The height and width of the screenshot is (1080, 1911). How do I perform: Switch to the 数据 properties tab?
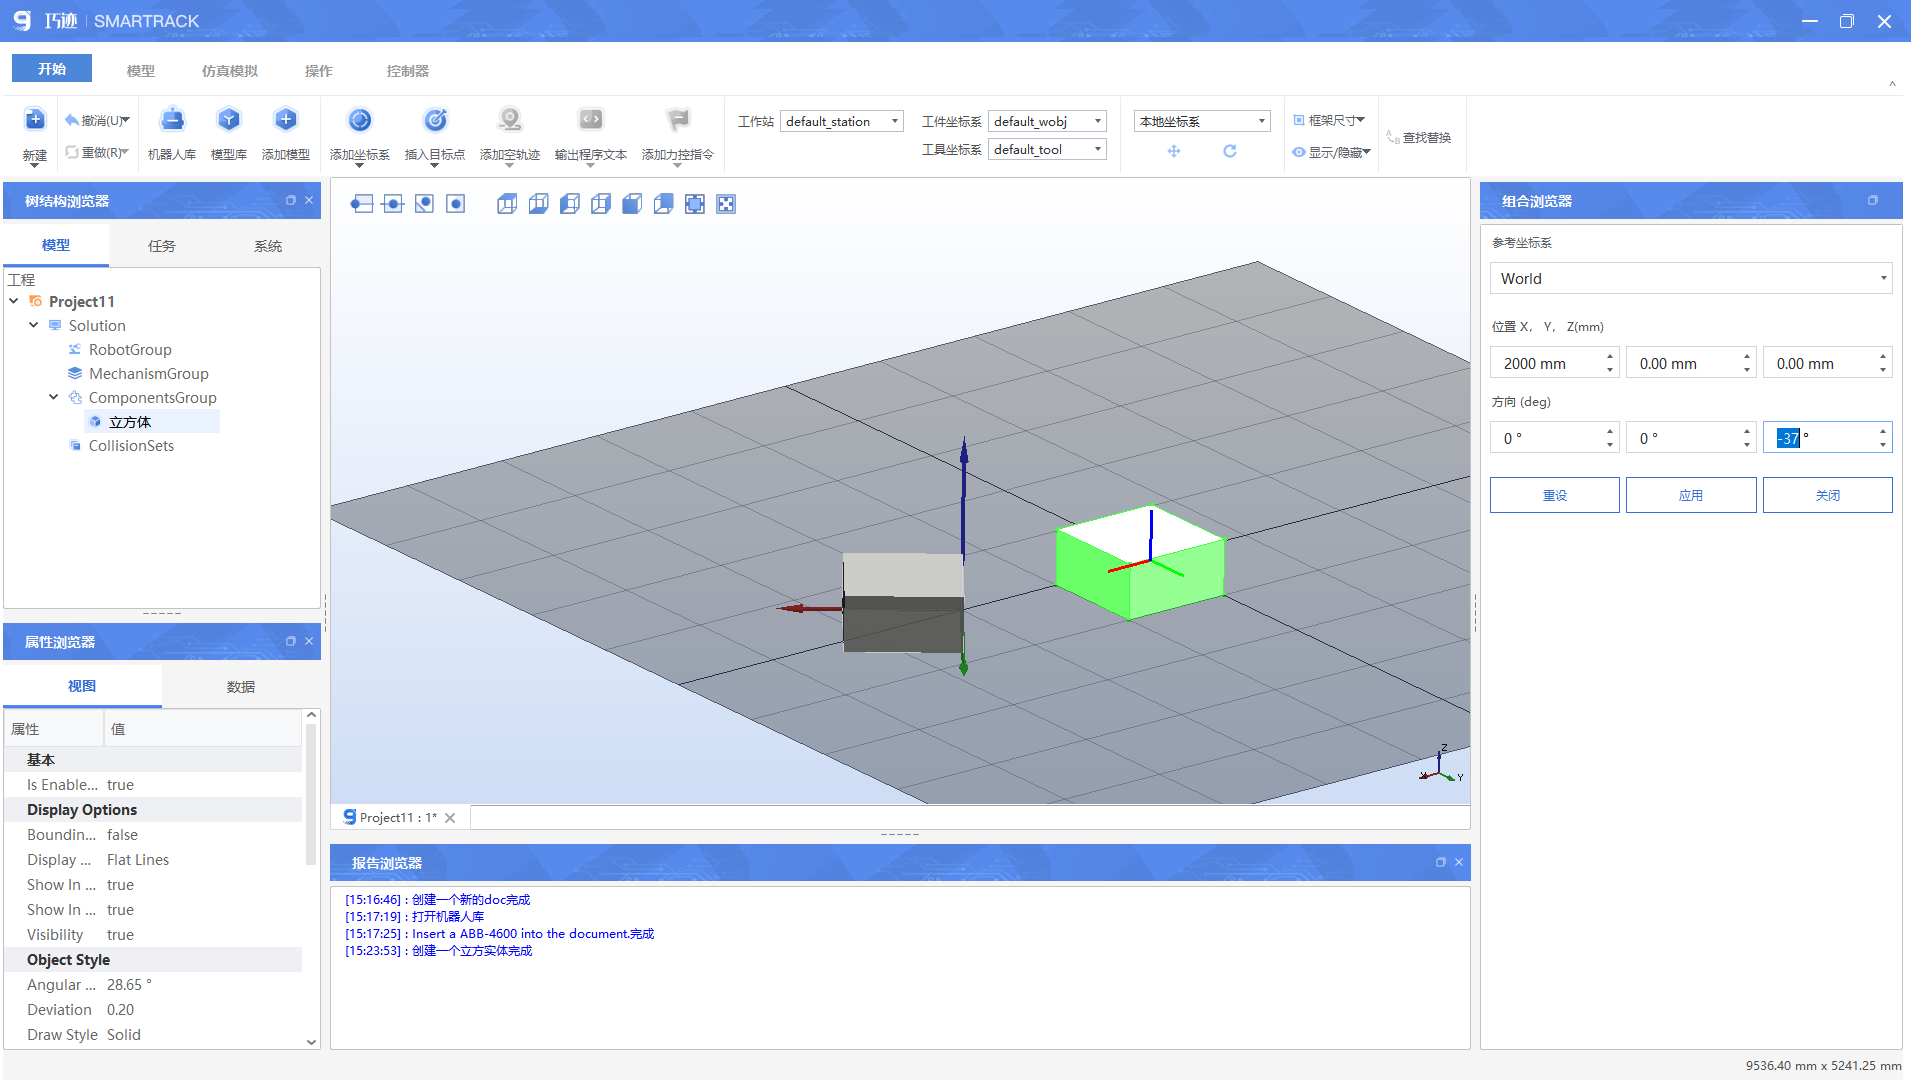pyautogui.click(x=241, y=686)
